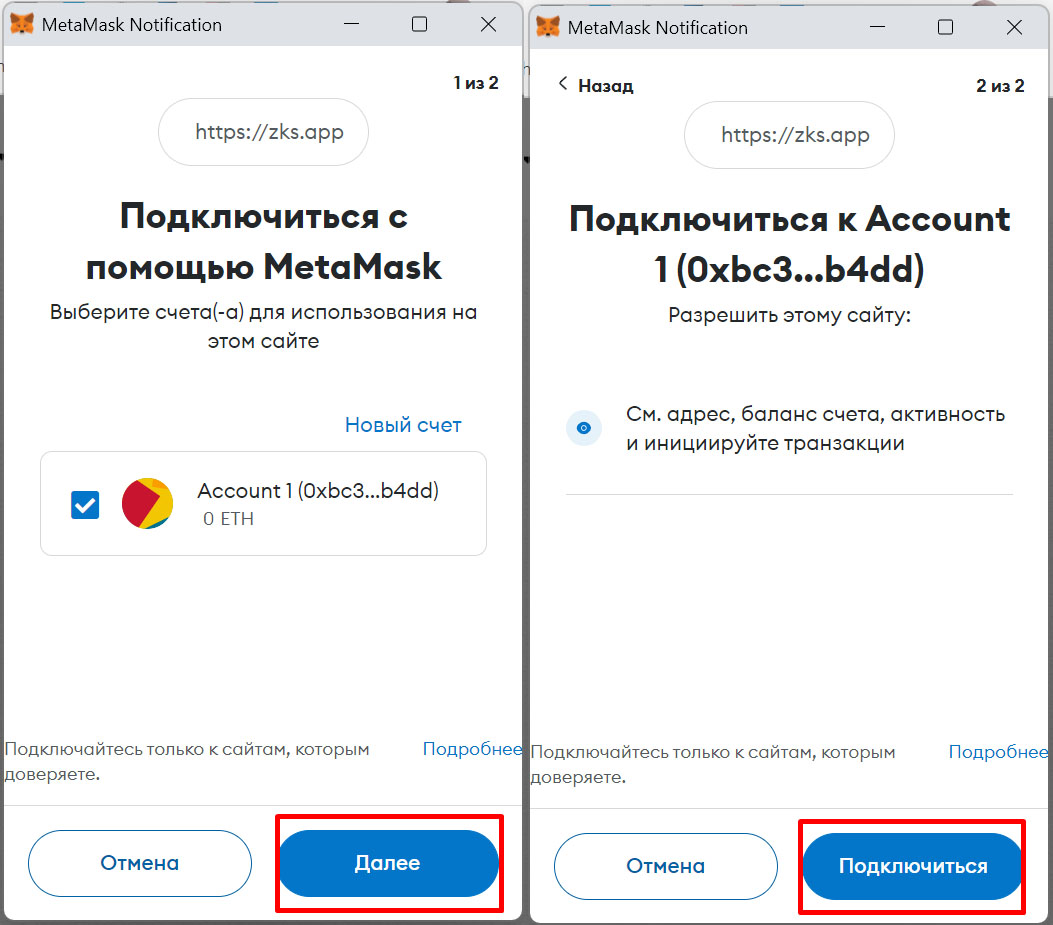Switch to step 2 из 2 indicator
This screenshot has height=925, width=1053.
(1000, 85)
